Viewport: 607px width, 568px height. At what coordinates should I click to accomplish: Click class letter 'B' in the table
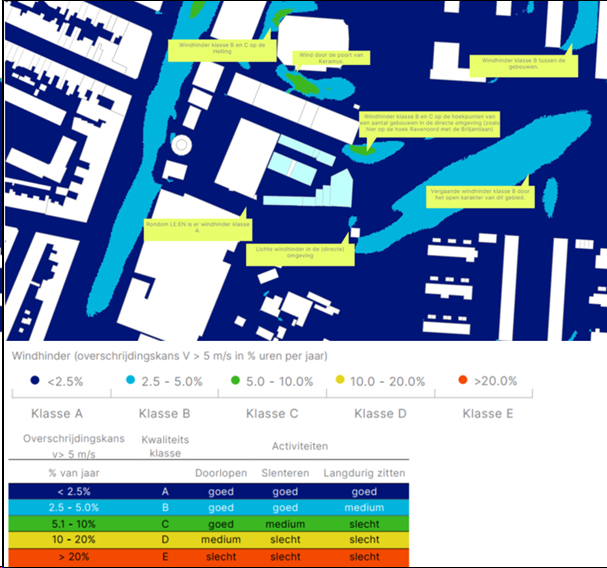click(x=165, y=507)
